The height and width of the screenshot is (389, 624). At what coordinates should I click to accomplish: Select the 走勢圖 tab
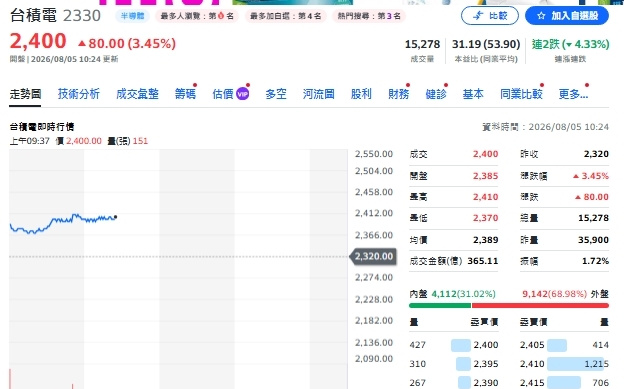click(25, 94)
